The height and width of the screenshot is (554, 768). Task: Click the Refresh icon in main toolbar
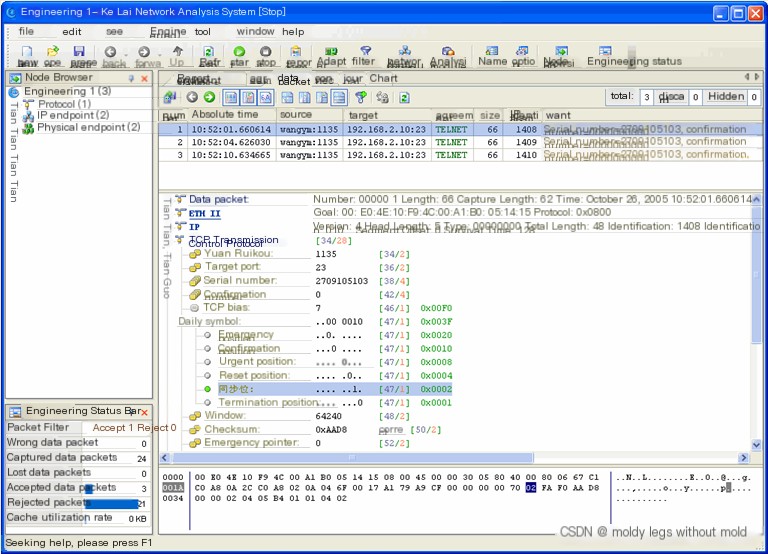tap(209, 51)
